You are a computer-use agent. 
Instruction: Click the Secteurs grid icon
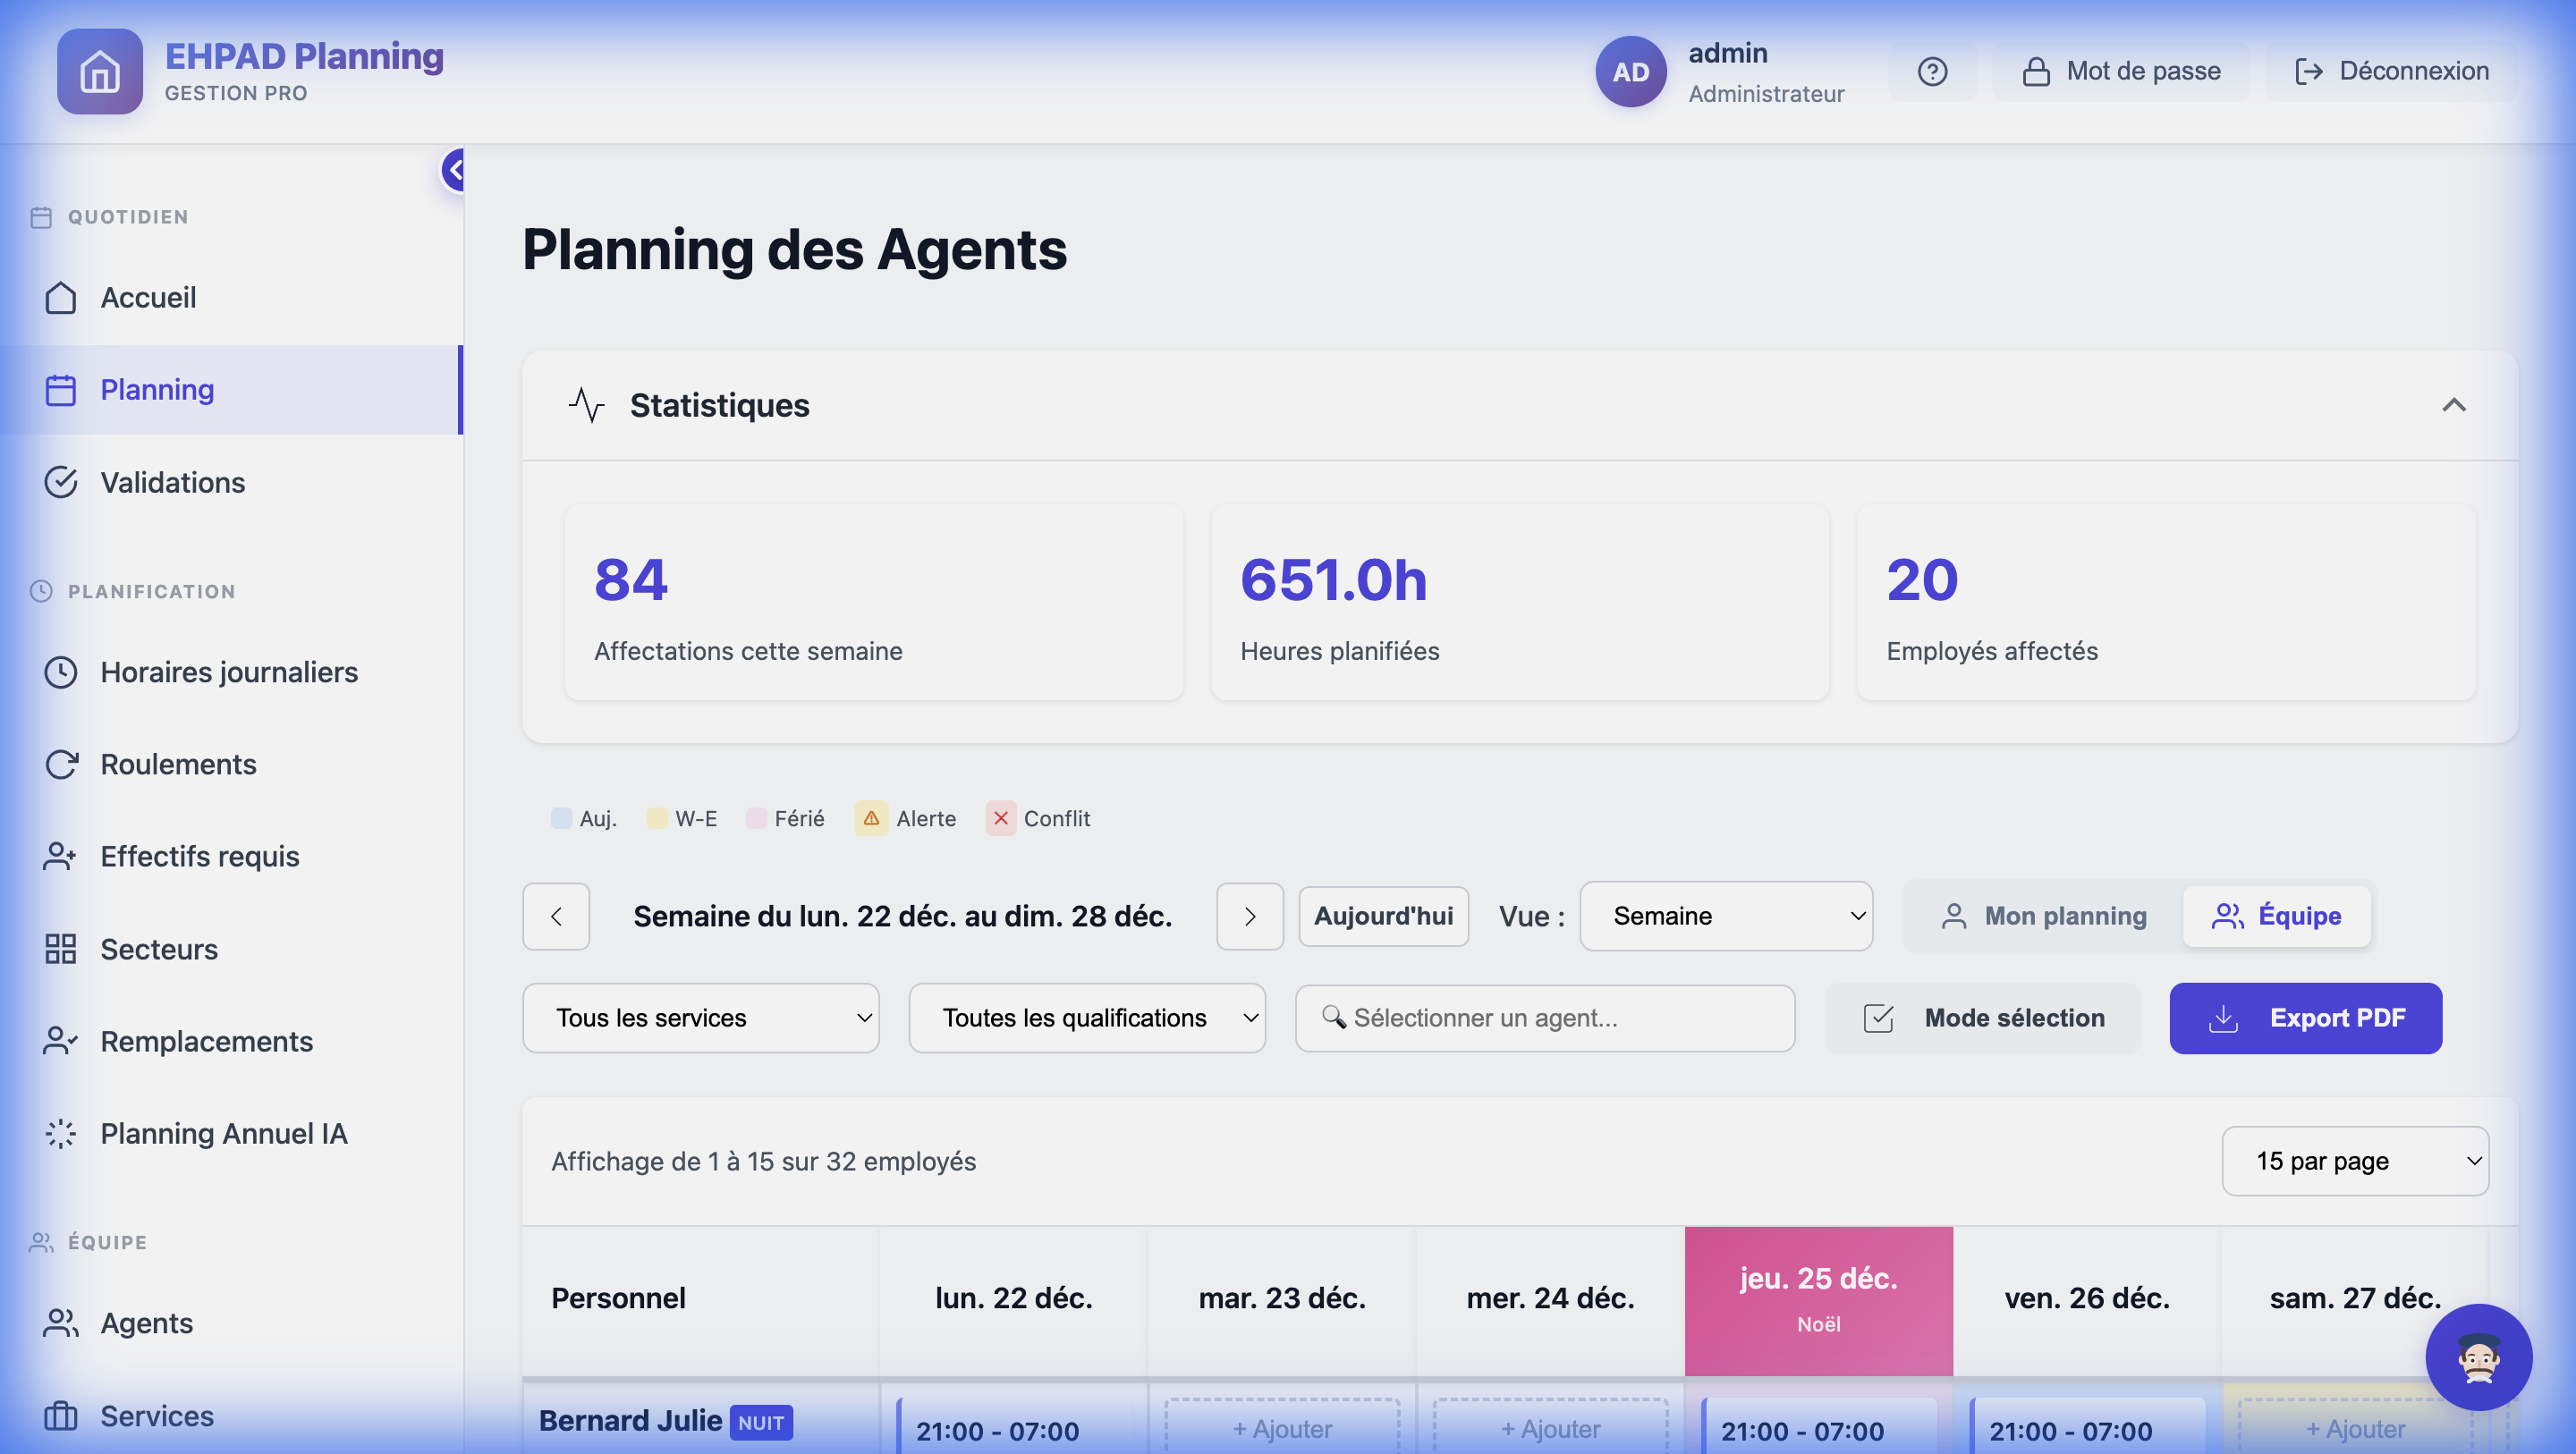click(60, 948)
